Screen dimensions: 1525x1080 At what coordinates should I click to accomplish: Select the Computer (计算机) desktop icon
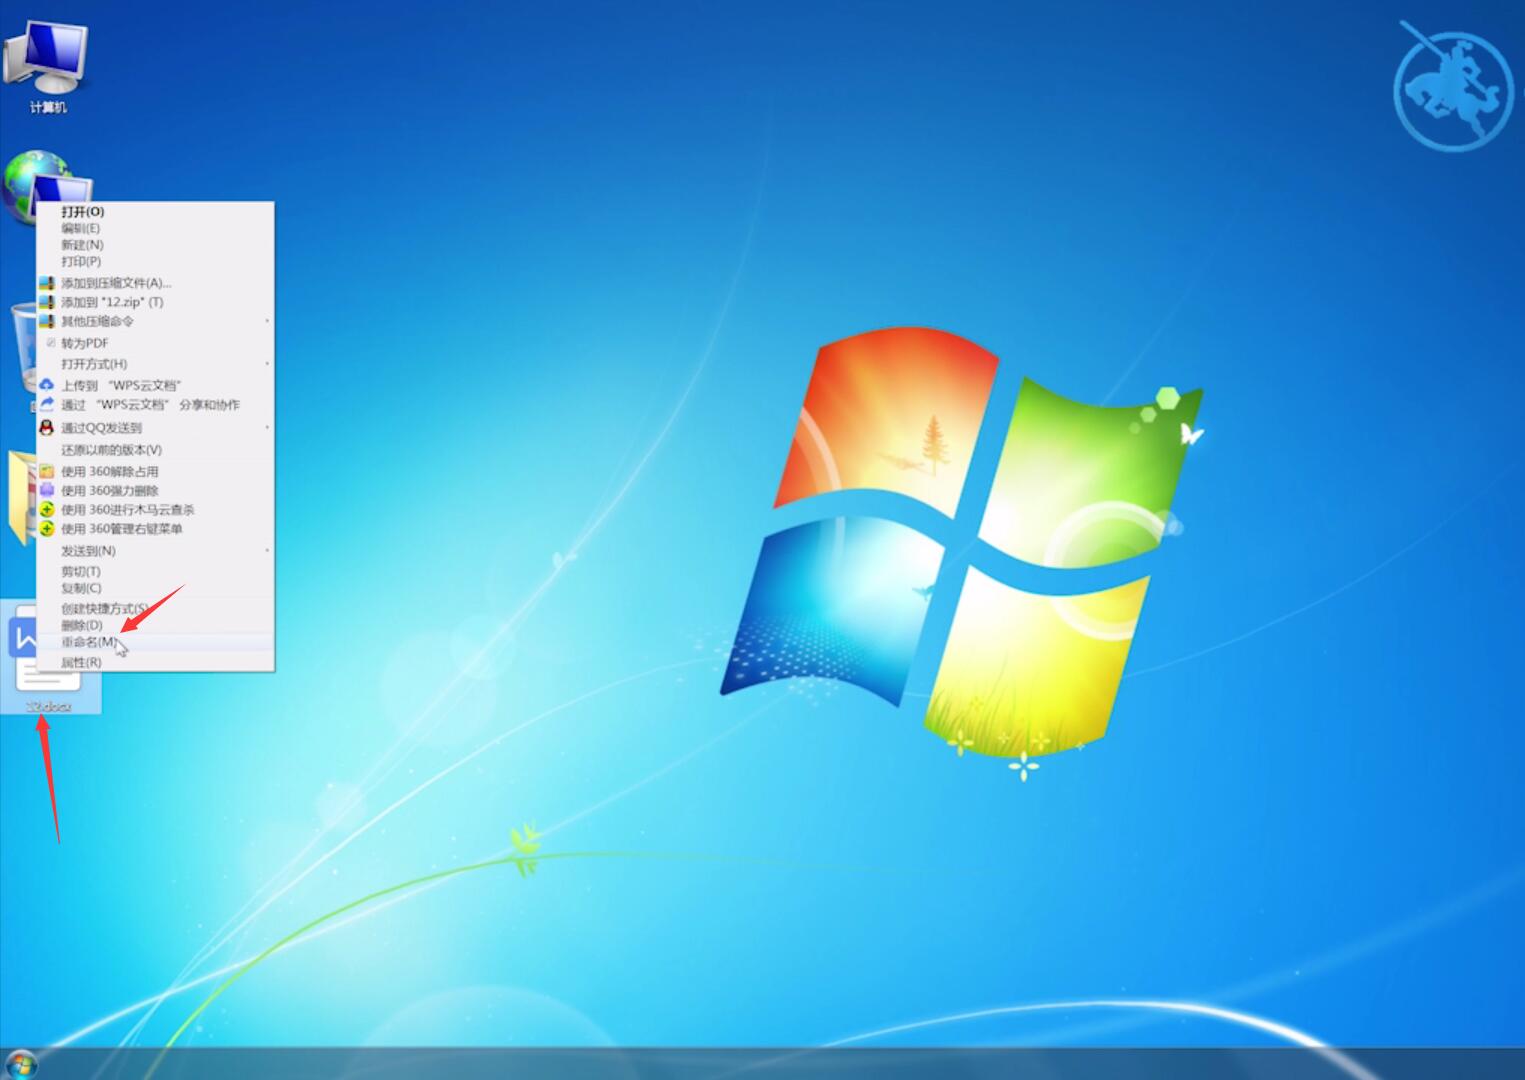47,66
